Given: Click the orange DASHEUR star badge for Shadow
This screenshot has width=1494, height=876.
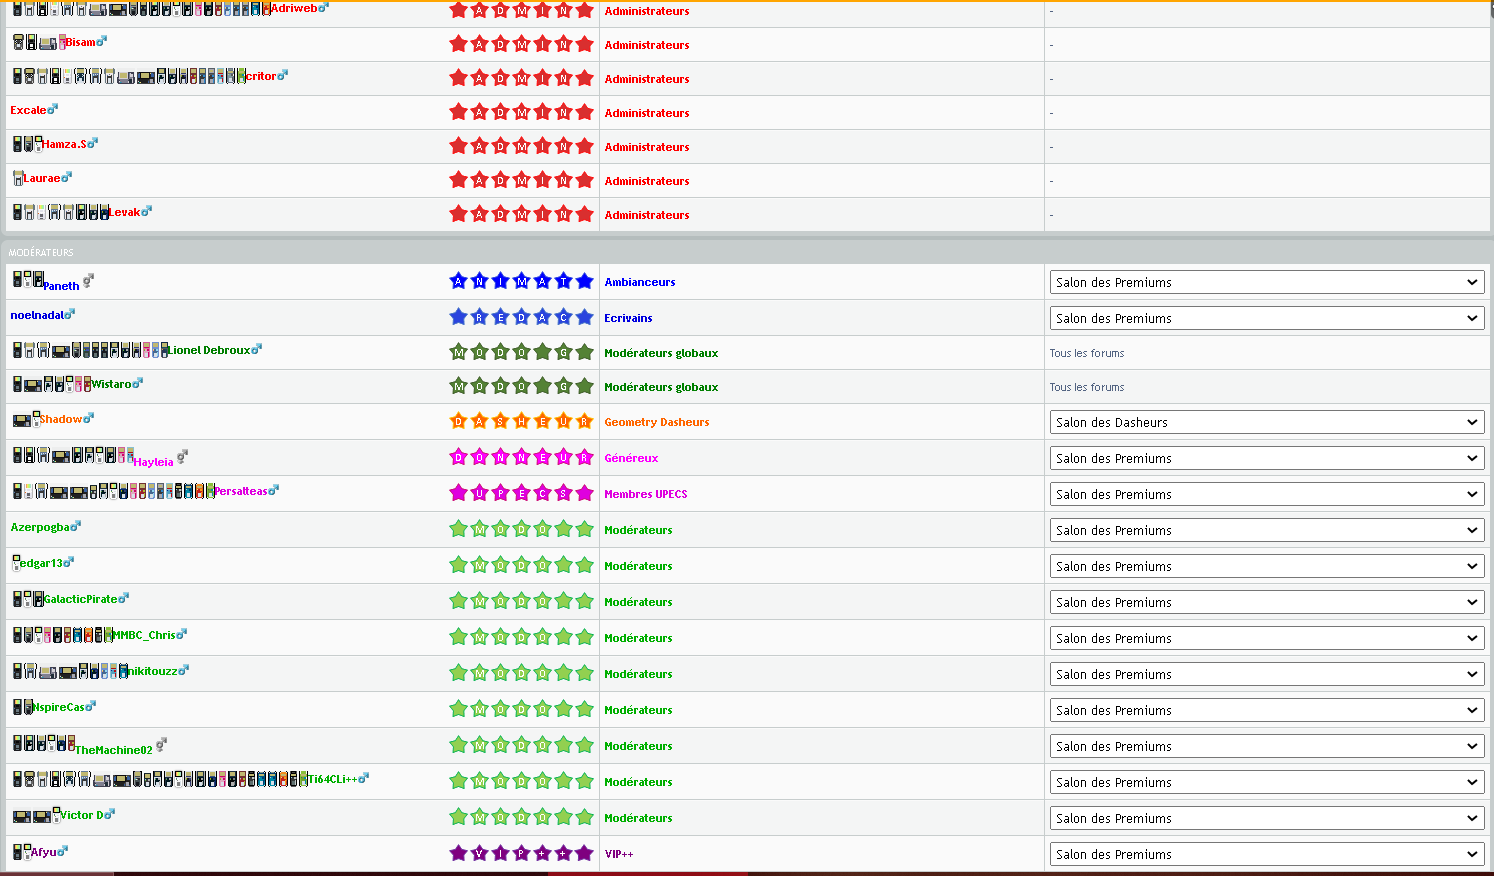Looking at the screenshot, I should (522, 421).
